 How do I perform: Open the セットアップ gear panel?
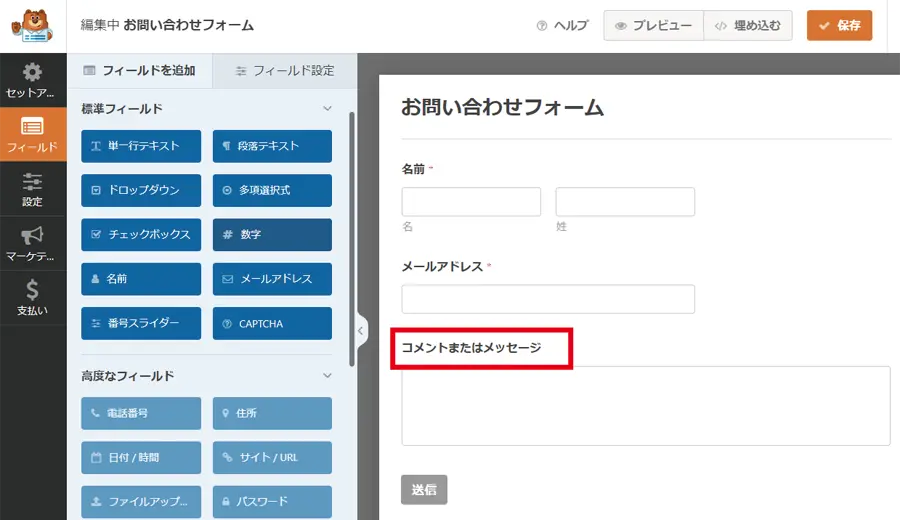(33, 80)
